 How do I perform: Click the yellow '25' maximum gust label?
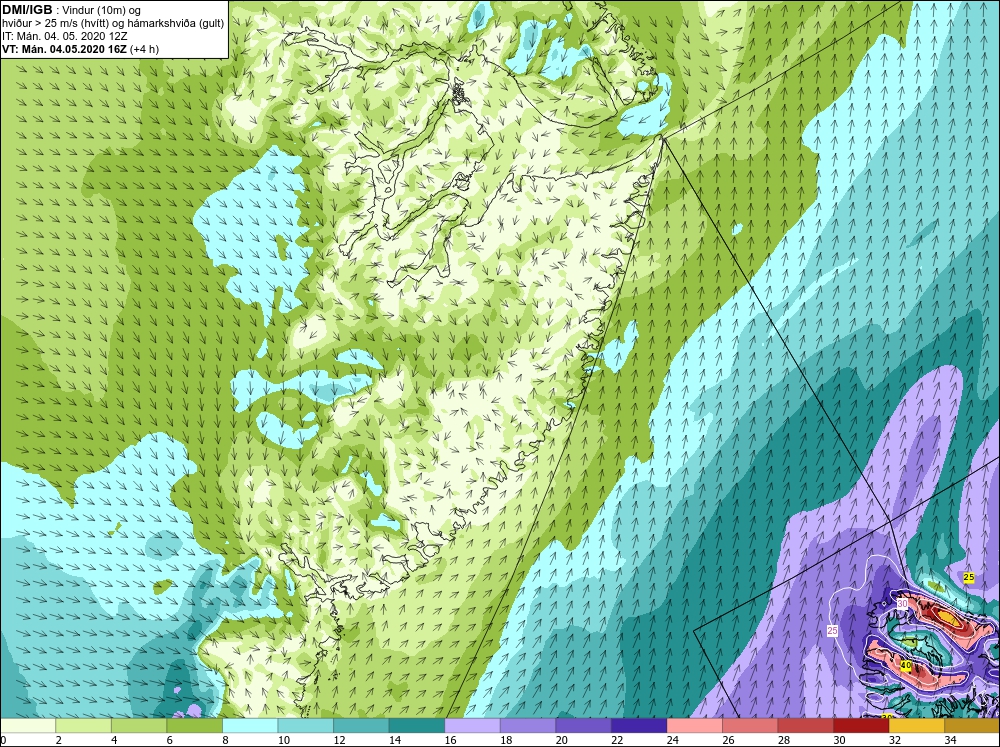(969, 577)
